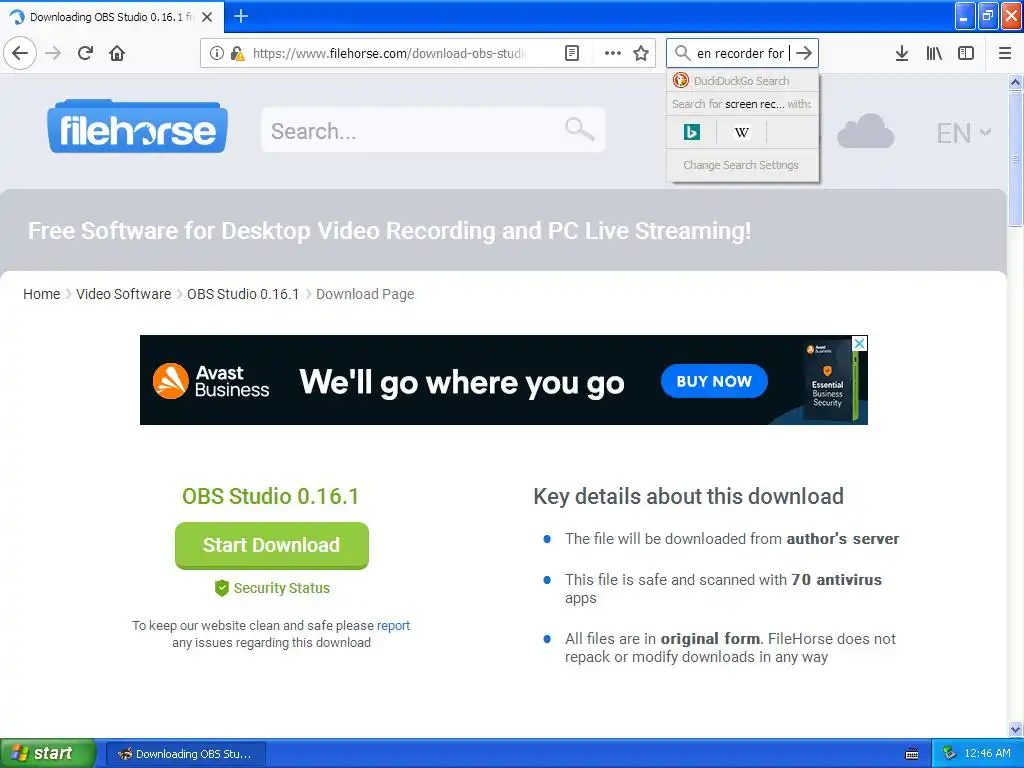The image size is (1024, 768).
Task: Go back to the previous page
Action: click(x=20, y=53)
